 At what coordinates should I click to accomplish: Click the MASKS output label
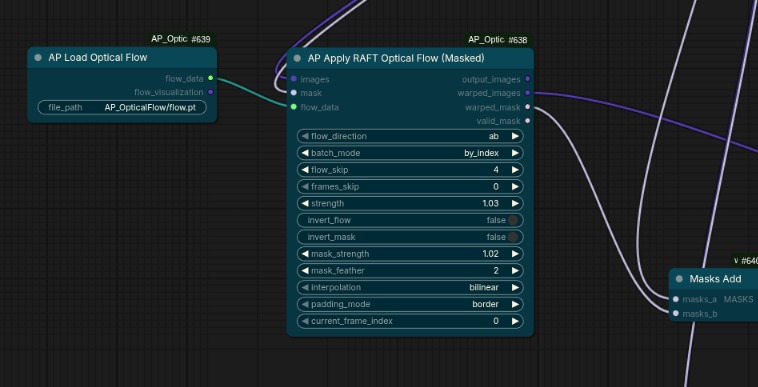[738, 300]
